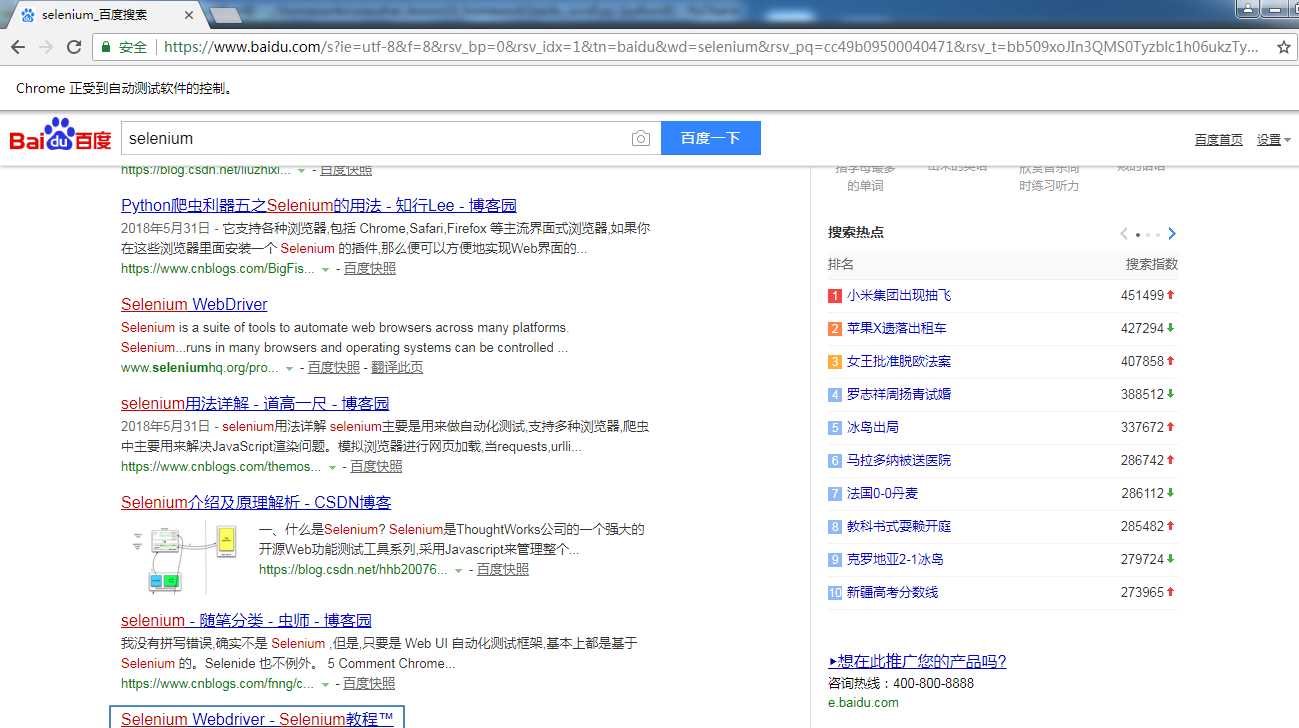Click rank 1 badge in hot searches
The width and height of the screenshot is (1299, 728).
click(835, 295)
